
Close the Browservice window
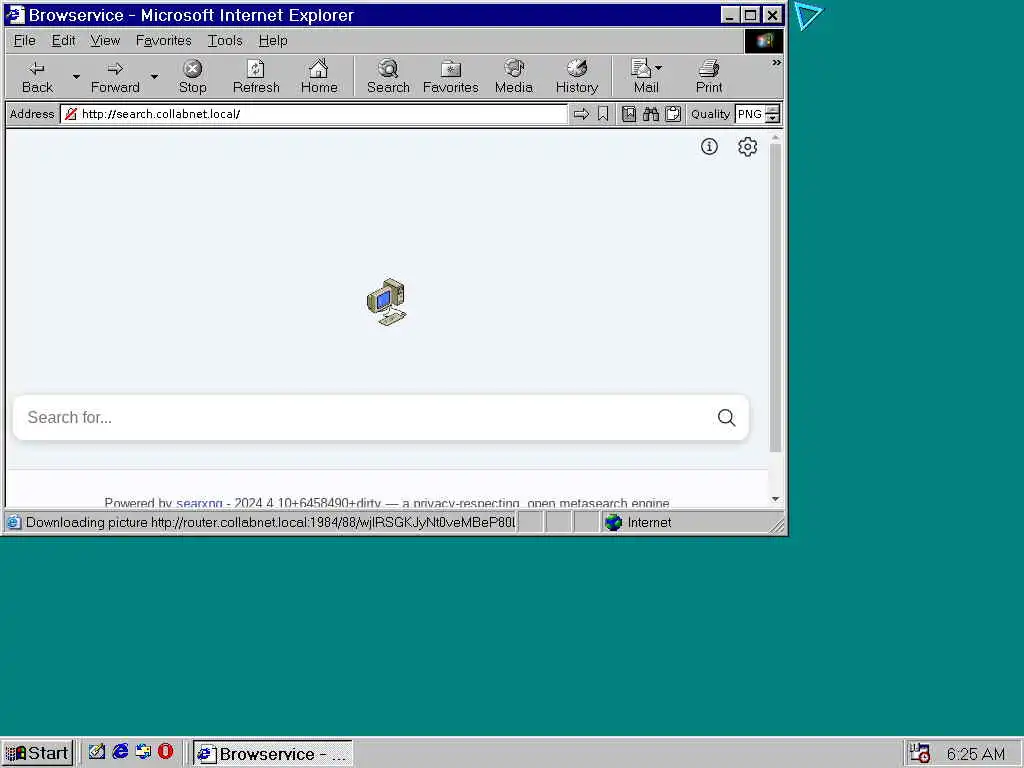click(x=773, y=15)
